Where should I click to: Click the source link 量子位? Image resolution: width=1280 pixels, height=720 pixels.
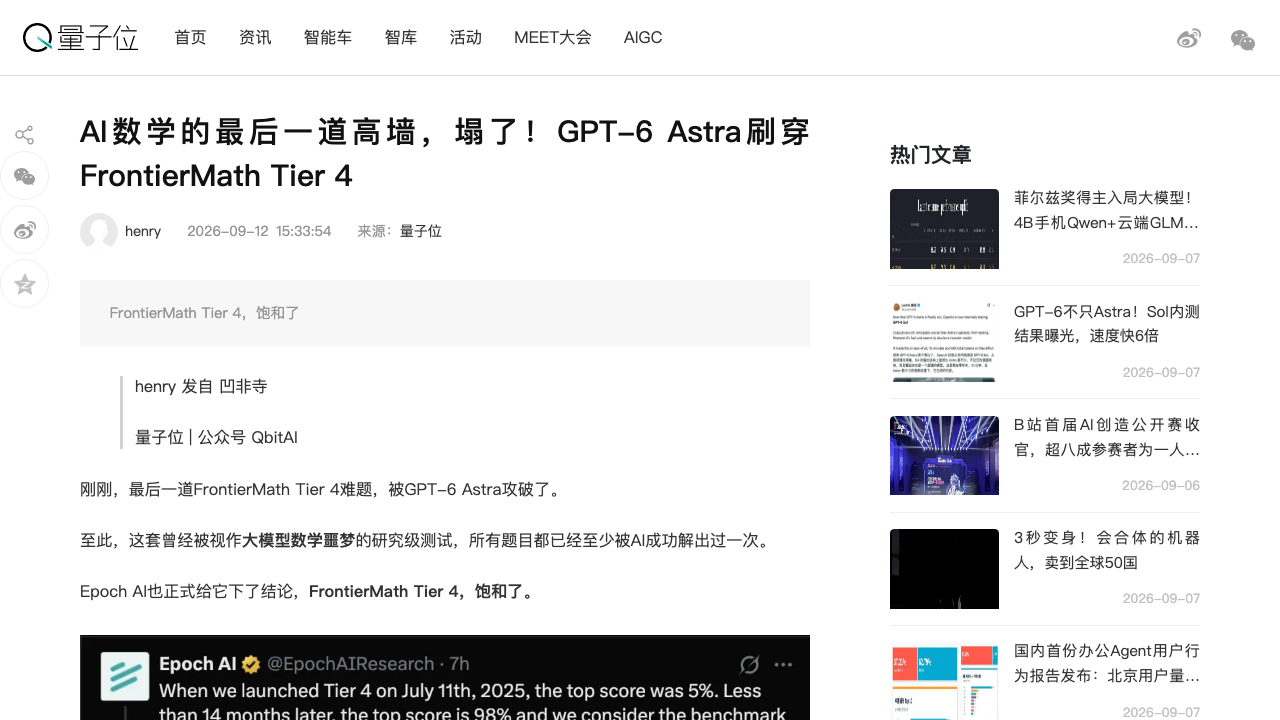pyautogui.click(x=421, y=231)
